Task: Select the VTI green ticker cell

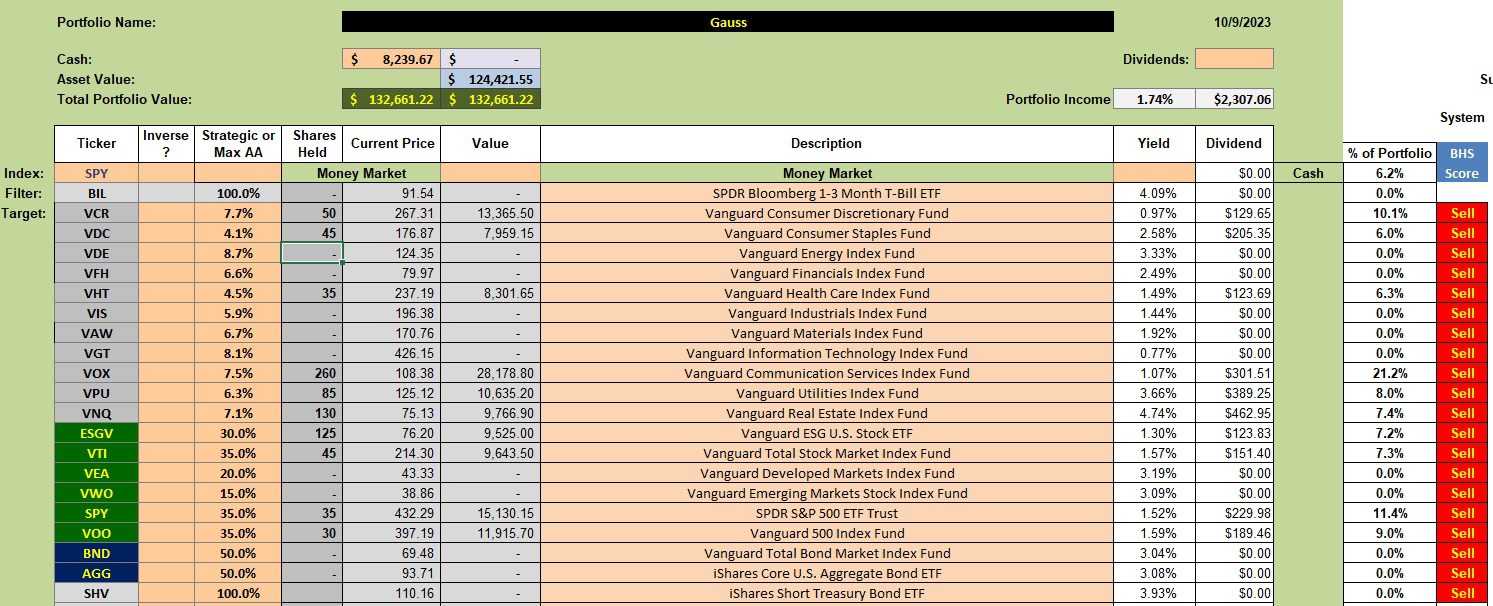Action: point(97,453)
